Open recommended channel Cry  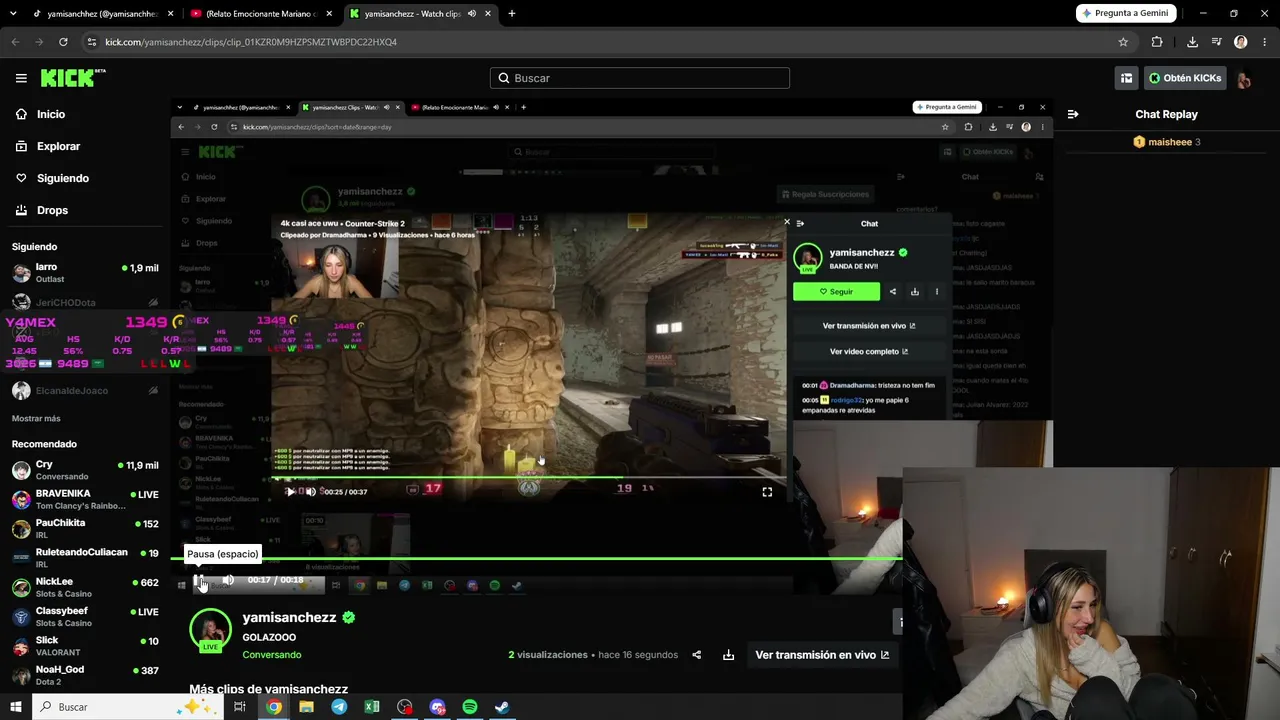tap(85, 470)
